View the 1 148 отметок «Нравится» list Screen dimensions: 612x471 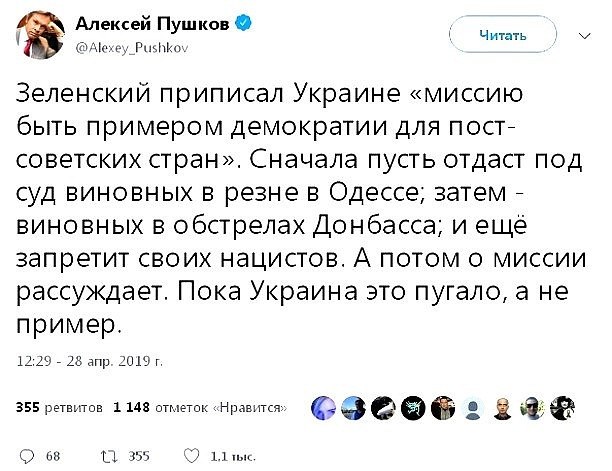tap(200, 407)
